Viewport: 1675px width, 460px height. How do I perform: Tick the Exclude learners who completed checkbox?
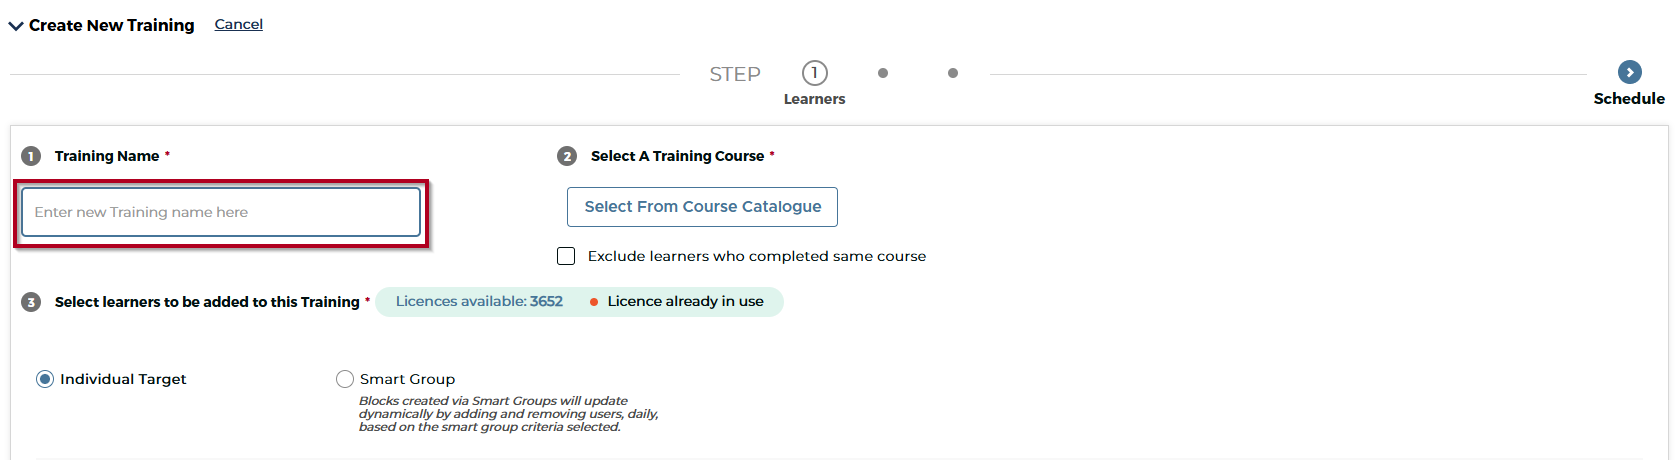[566, 256]
